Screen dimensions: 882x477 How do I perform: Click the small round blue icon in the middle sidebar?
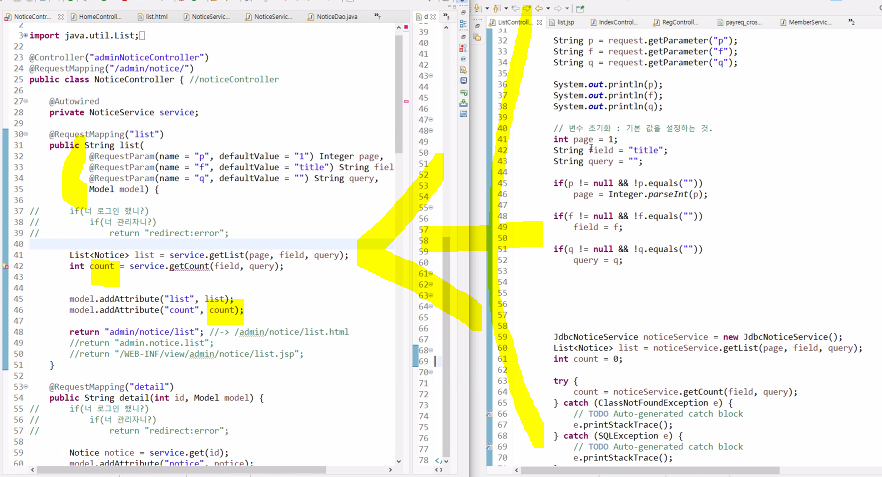464,58
